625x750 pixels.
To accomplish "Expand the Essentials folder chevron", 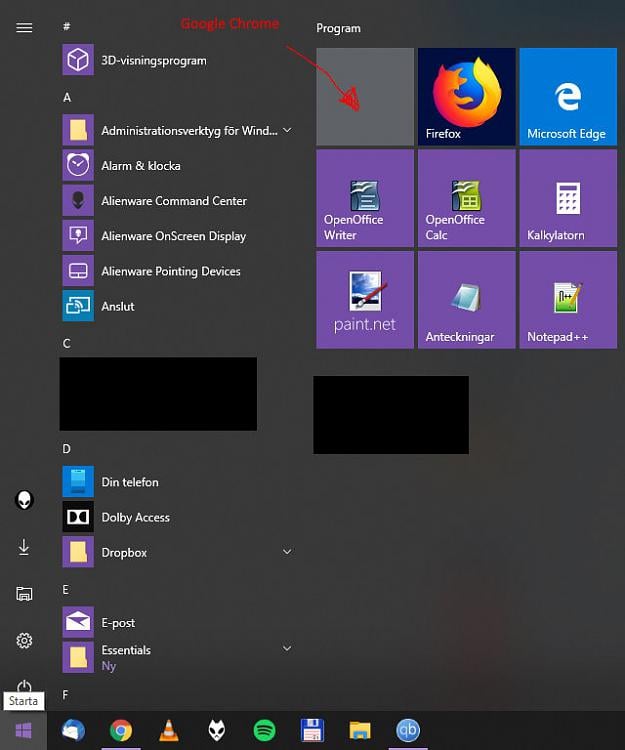I will pyautogui.click(x=287, y=649).
